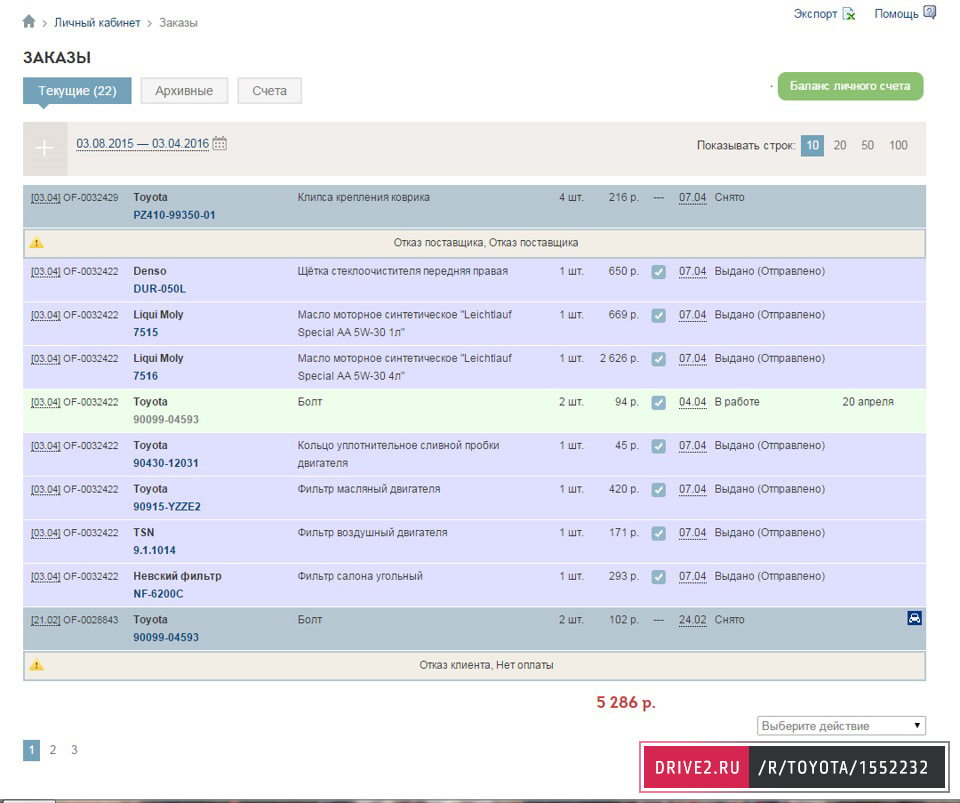The image size is (960, 803).
Task: Toggle checkbox for TSN 9.1.1014 row
Action: coord(658,533)
